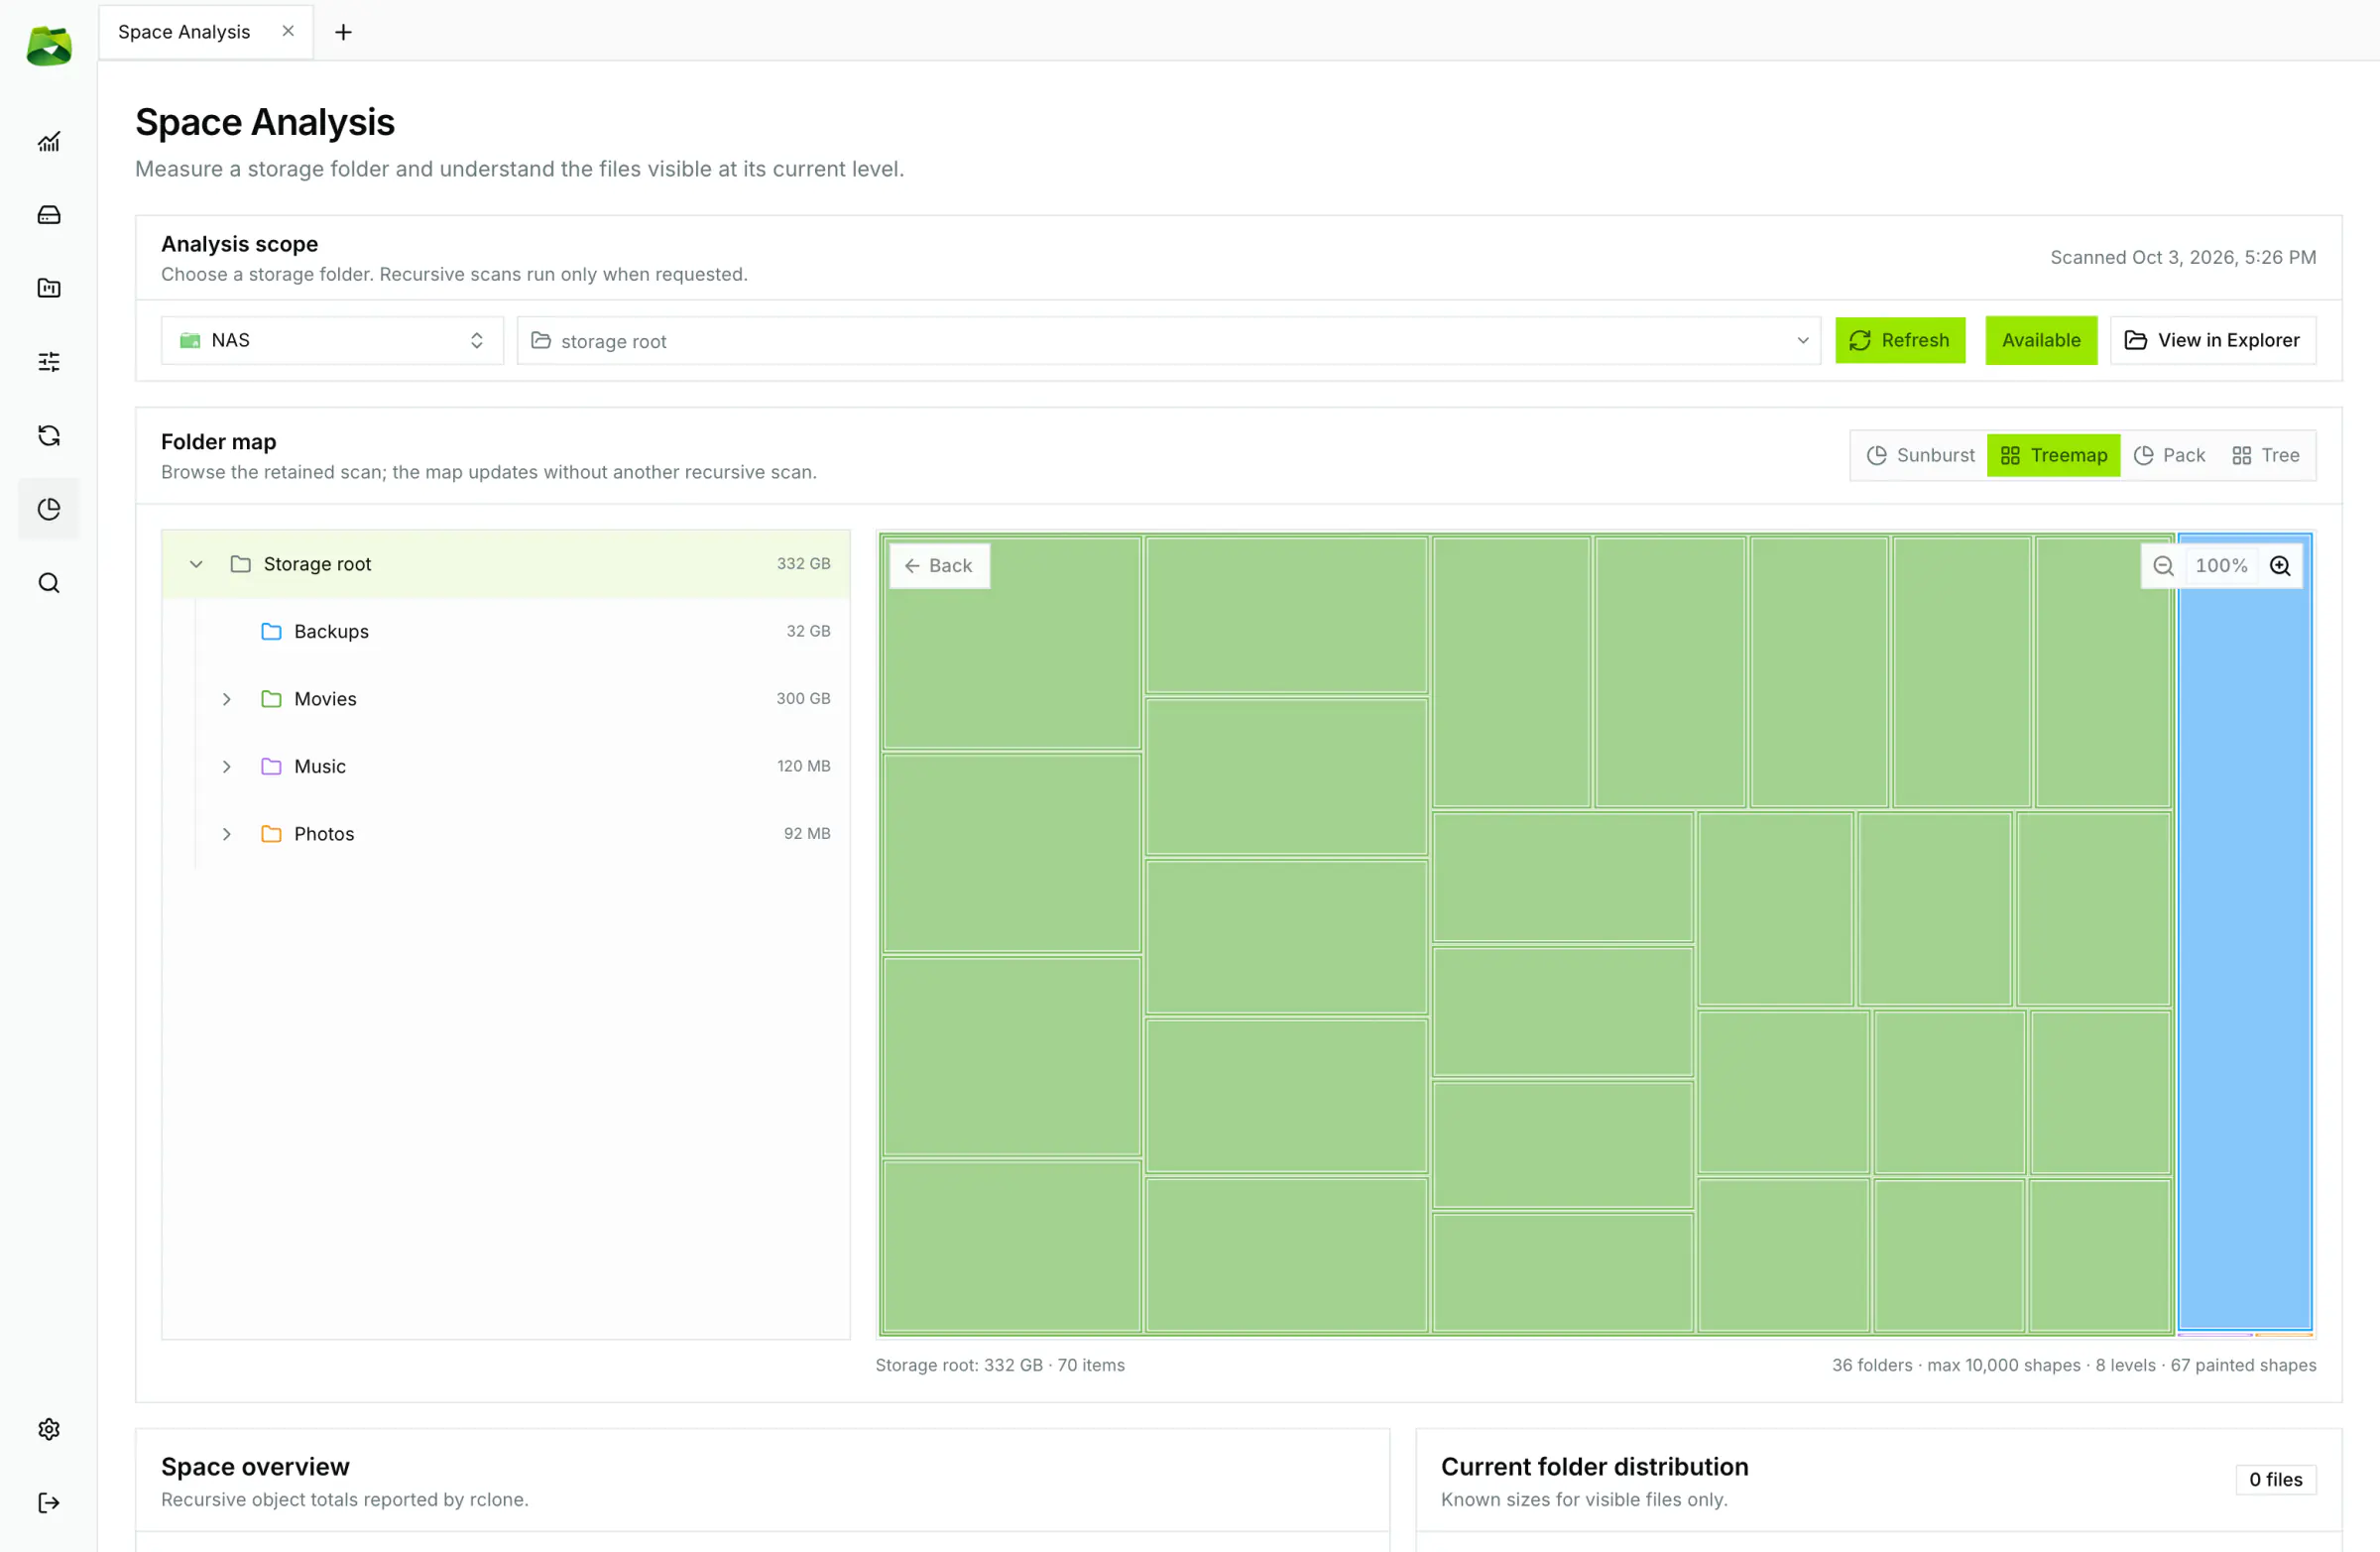Click the 0 files badge
2380x1552 pixels.
[x=2275, y=1479]
